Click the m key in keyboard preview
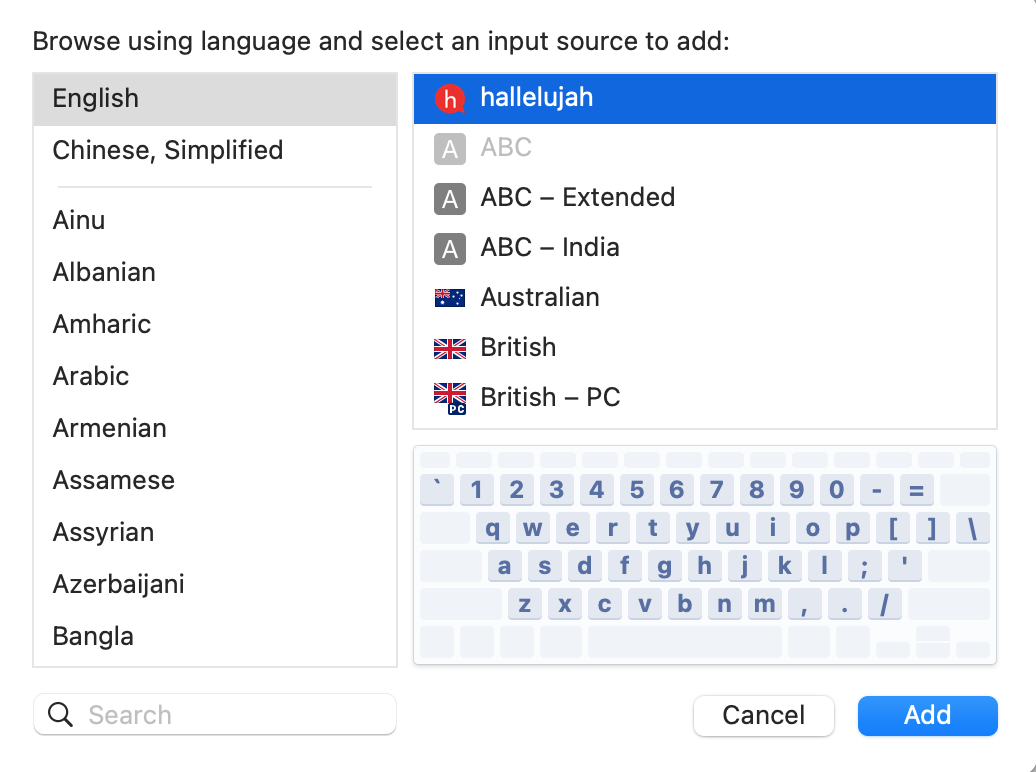1036x772 pixels. [764, 604]
